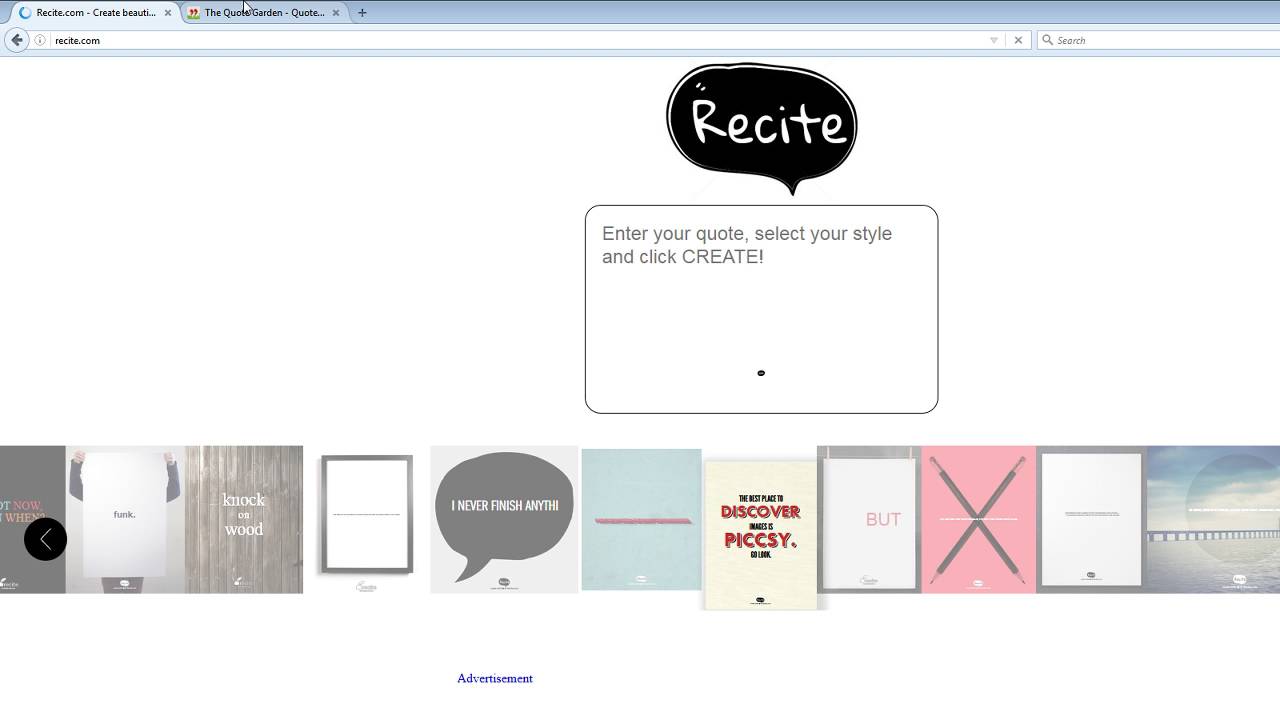Screen dimensions: 1280x720
Task: Pick the 'Discover Piccsy' poster template
Action: 761,534
